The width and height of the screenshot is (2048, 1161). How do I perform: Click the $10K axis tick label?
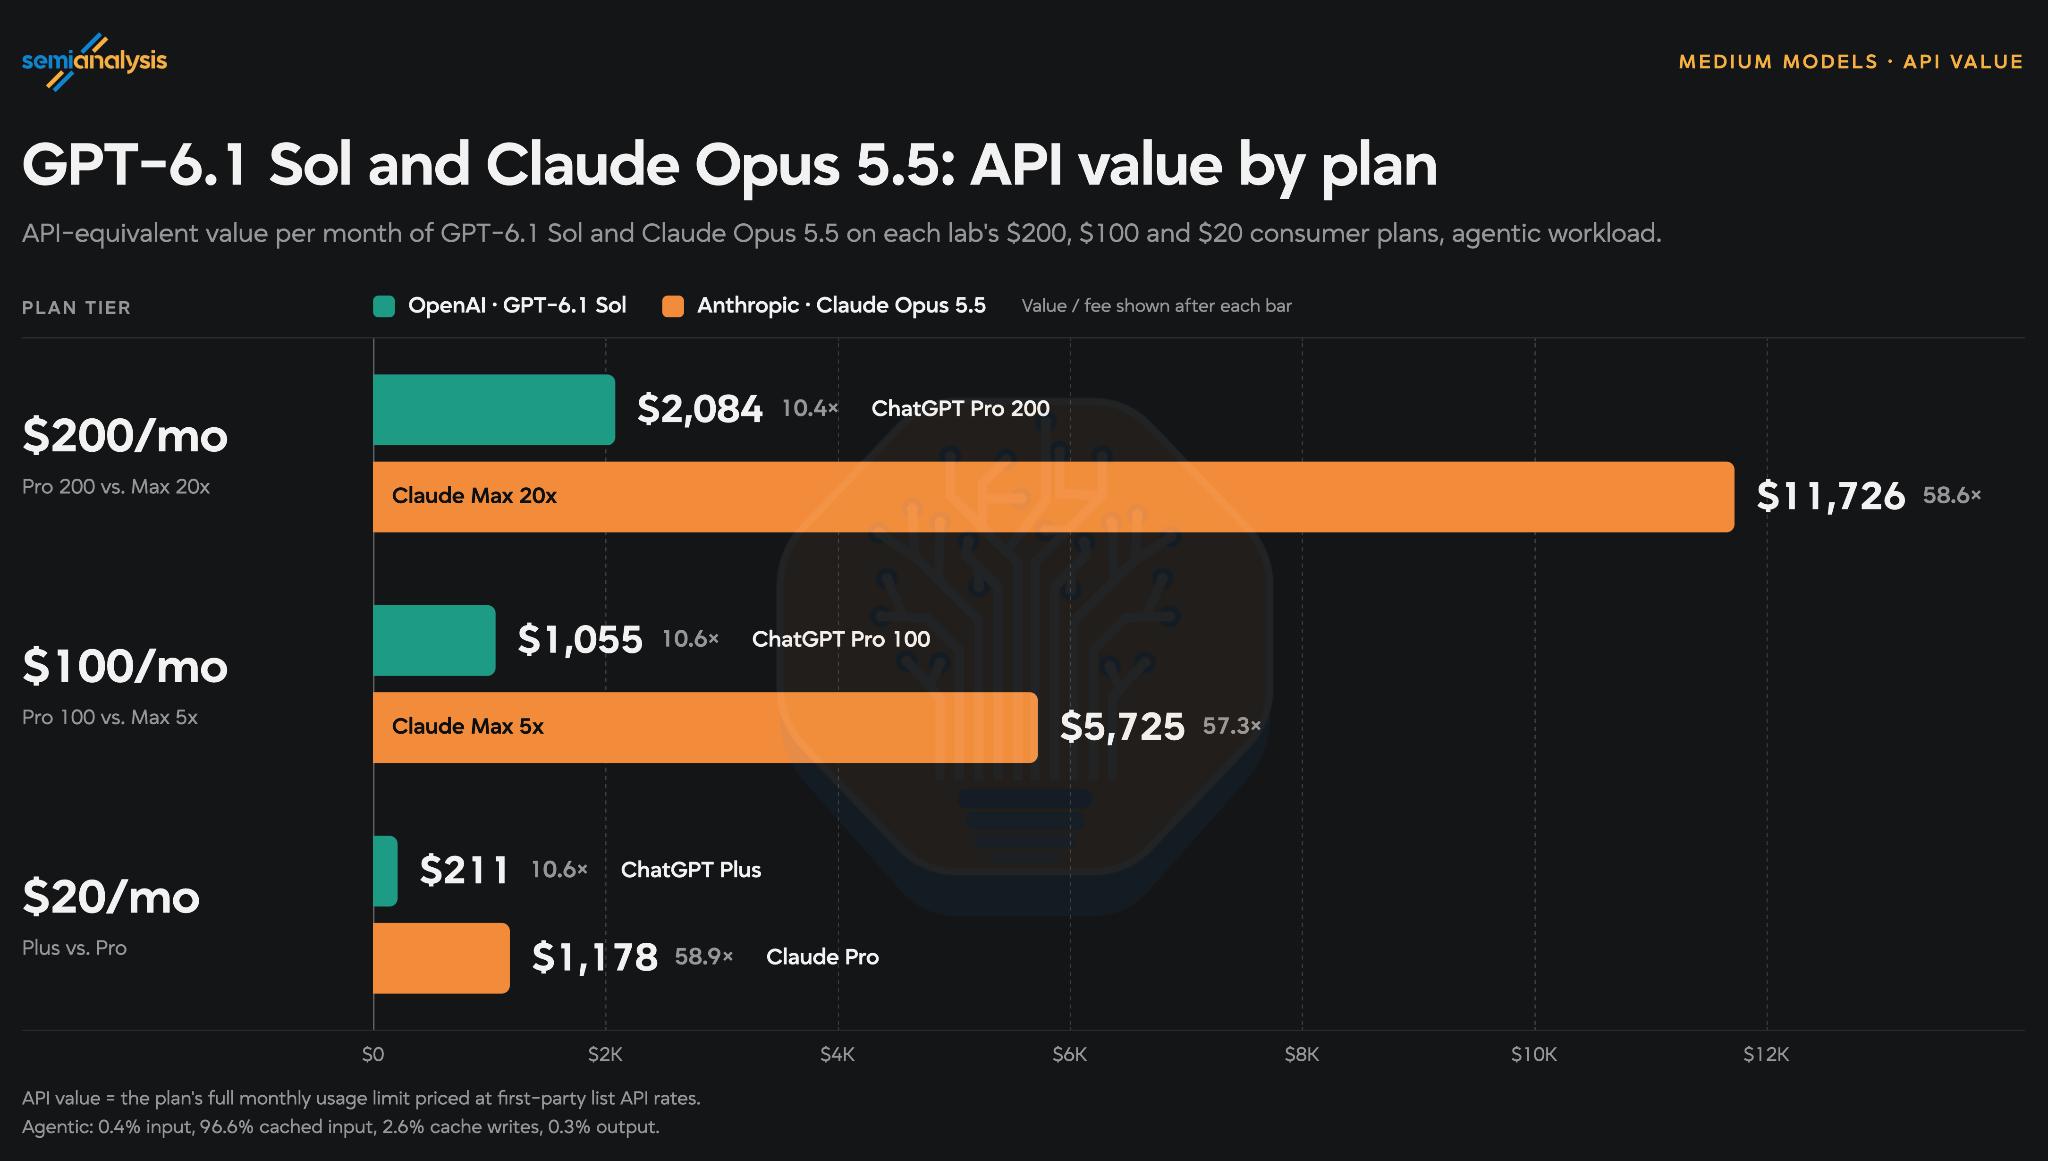coord(1534,1055)
